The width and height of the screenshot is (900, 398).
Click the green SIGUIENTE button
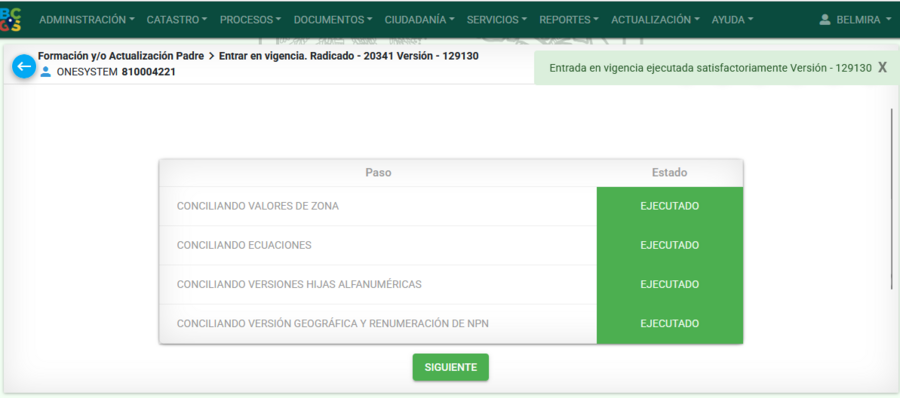pyautogui.click(x=451, y=367)
